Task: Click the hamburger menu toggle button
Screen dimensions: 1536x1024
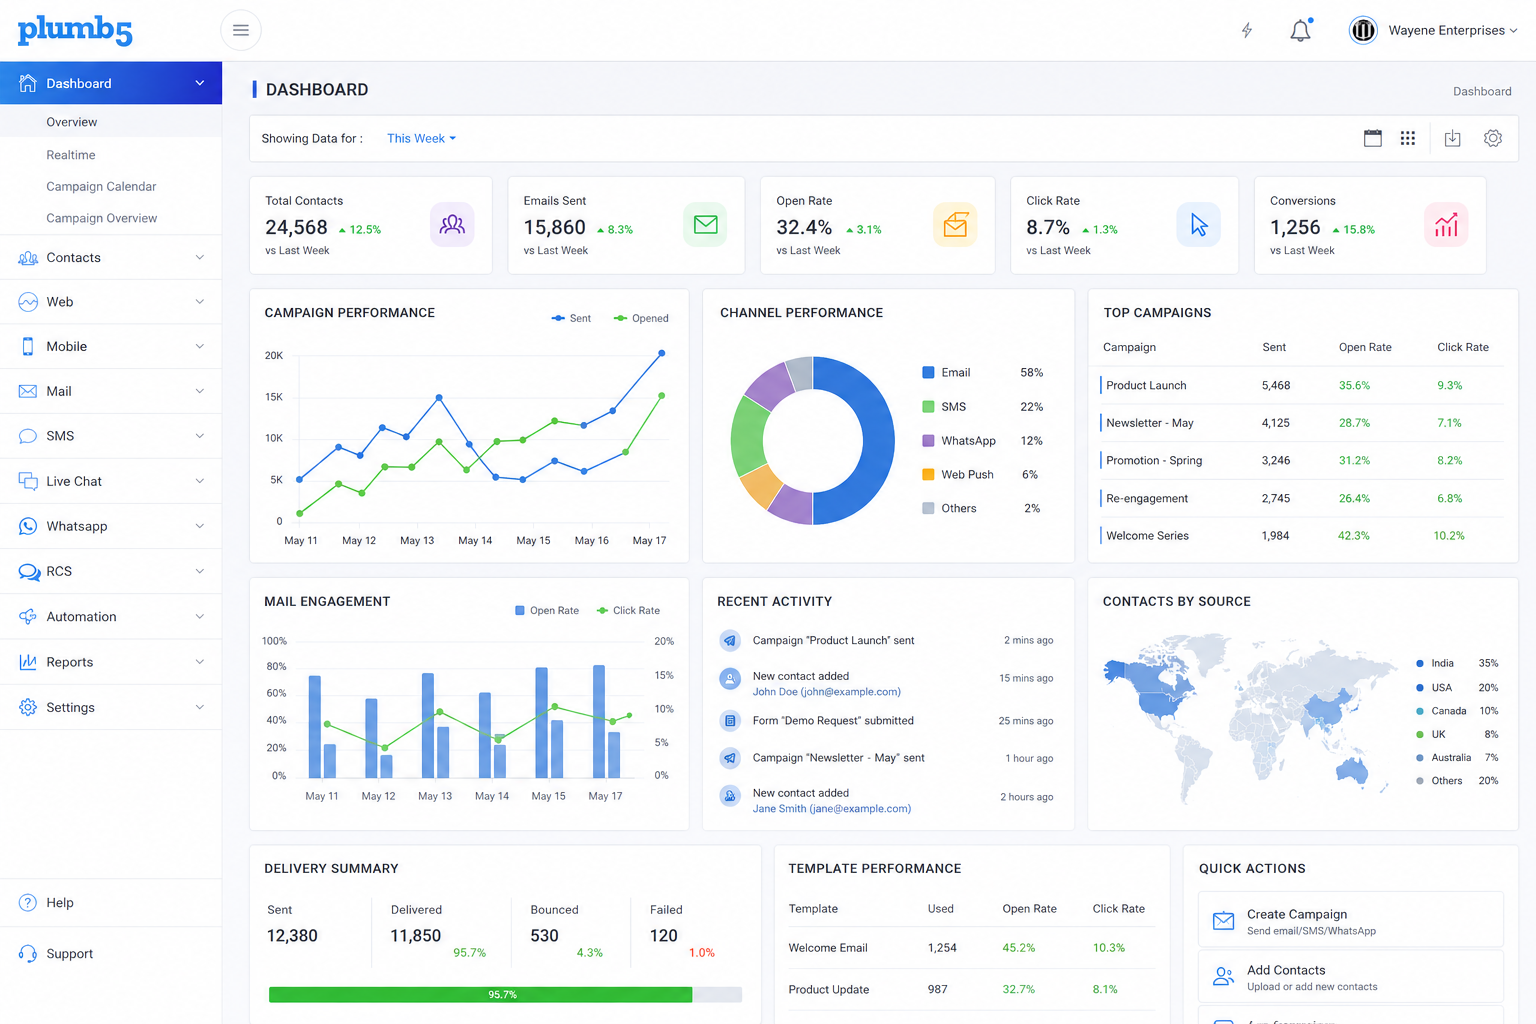Action: click(x=241, y=30)
